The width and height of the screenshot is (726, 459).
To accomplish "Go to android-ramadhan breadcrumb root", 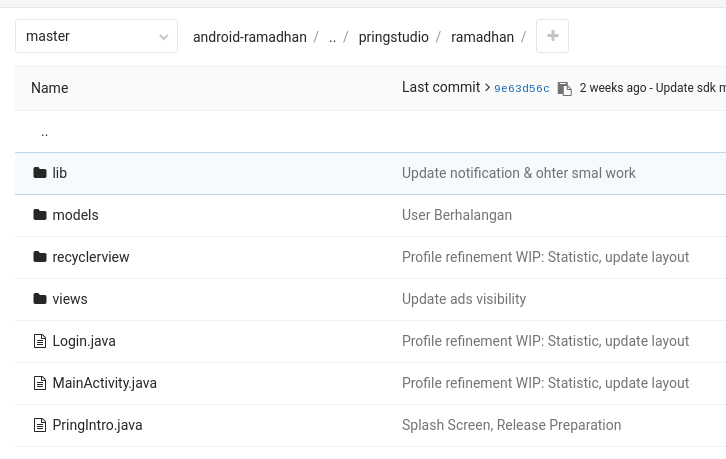I will tap(249, 37).
